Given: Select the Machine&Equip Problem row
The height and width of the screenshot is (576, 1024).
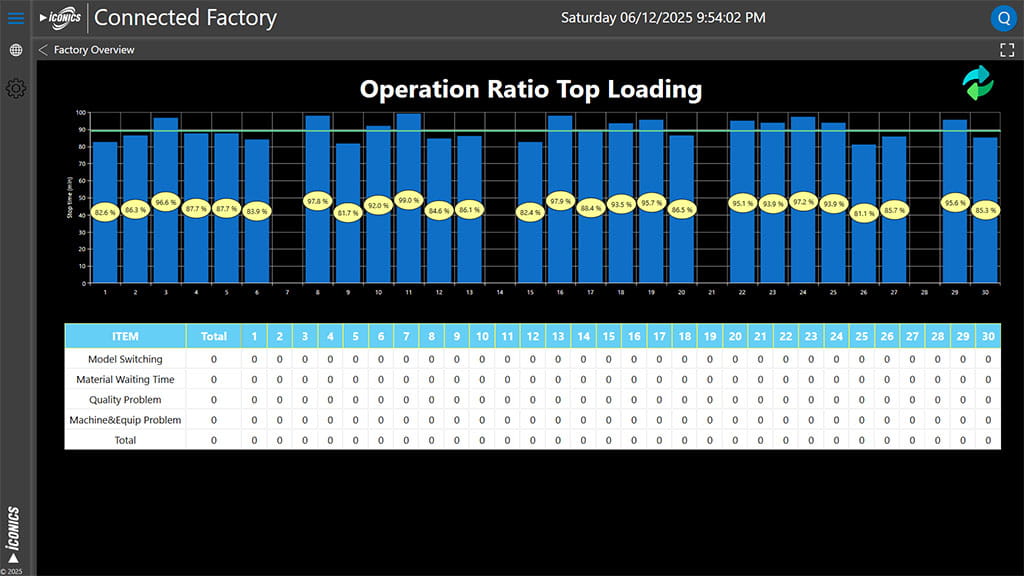Looking at the screenshot, I should tap(125, 420).
